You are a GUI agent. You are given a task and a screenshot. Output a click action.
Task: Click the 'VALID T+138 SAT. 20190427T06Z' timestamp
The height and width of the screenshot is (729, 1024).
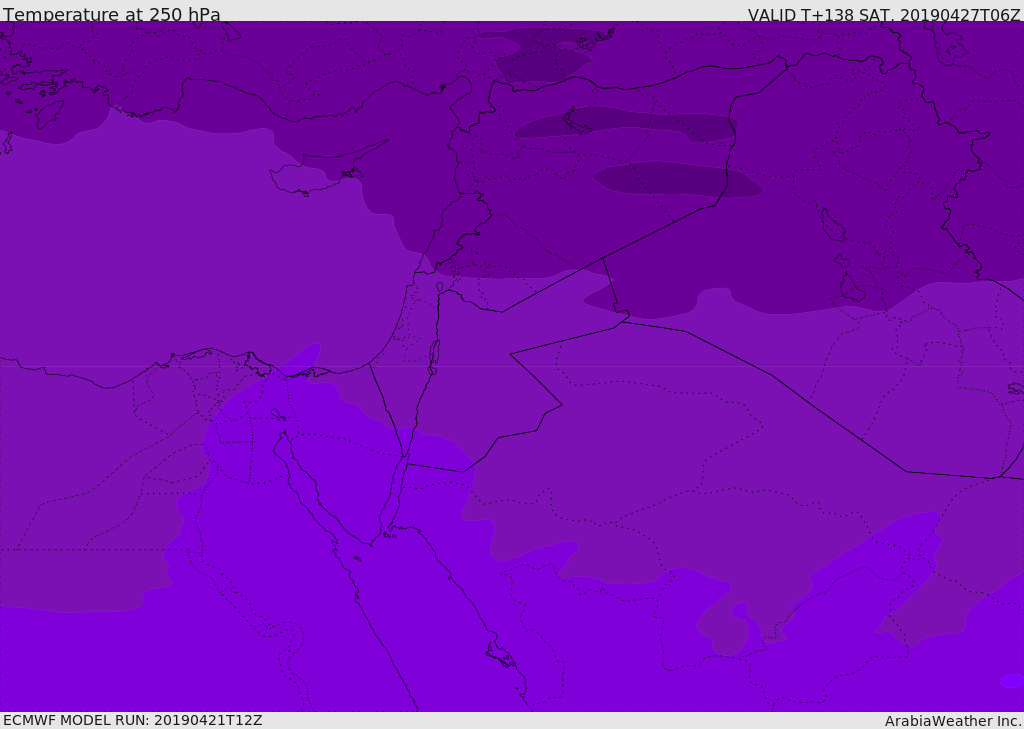click(884, 14)
